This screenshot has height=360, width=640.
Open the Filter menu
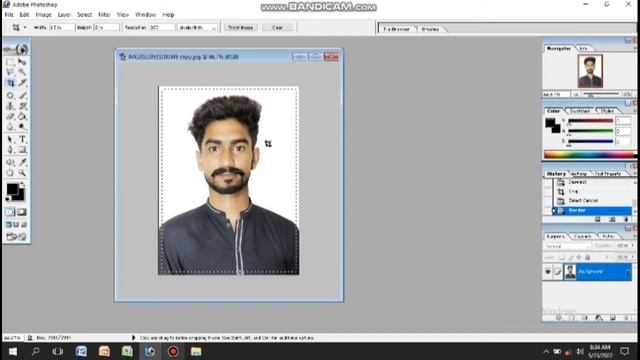click(x=104, y=15)
